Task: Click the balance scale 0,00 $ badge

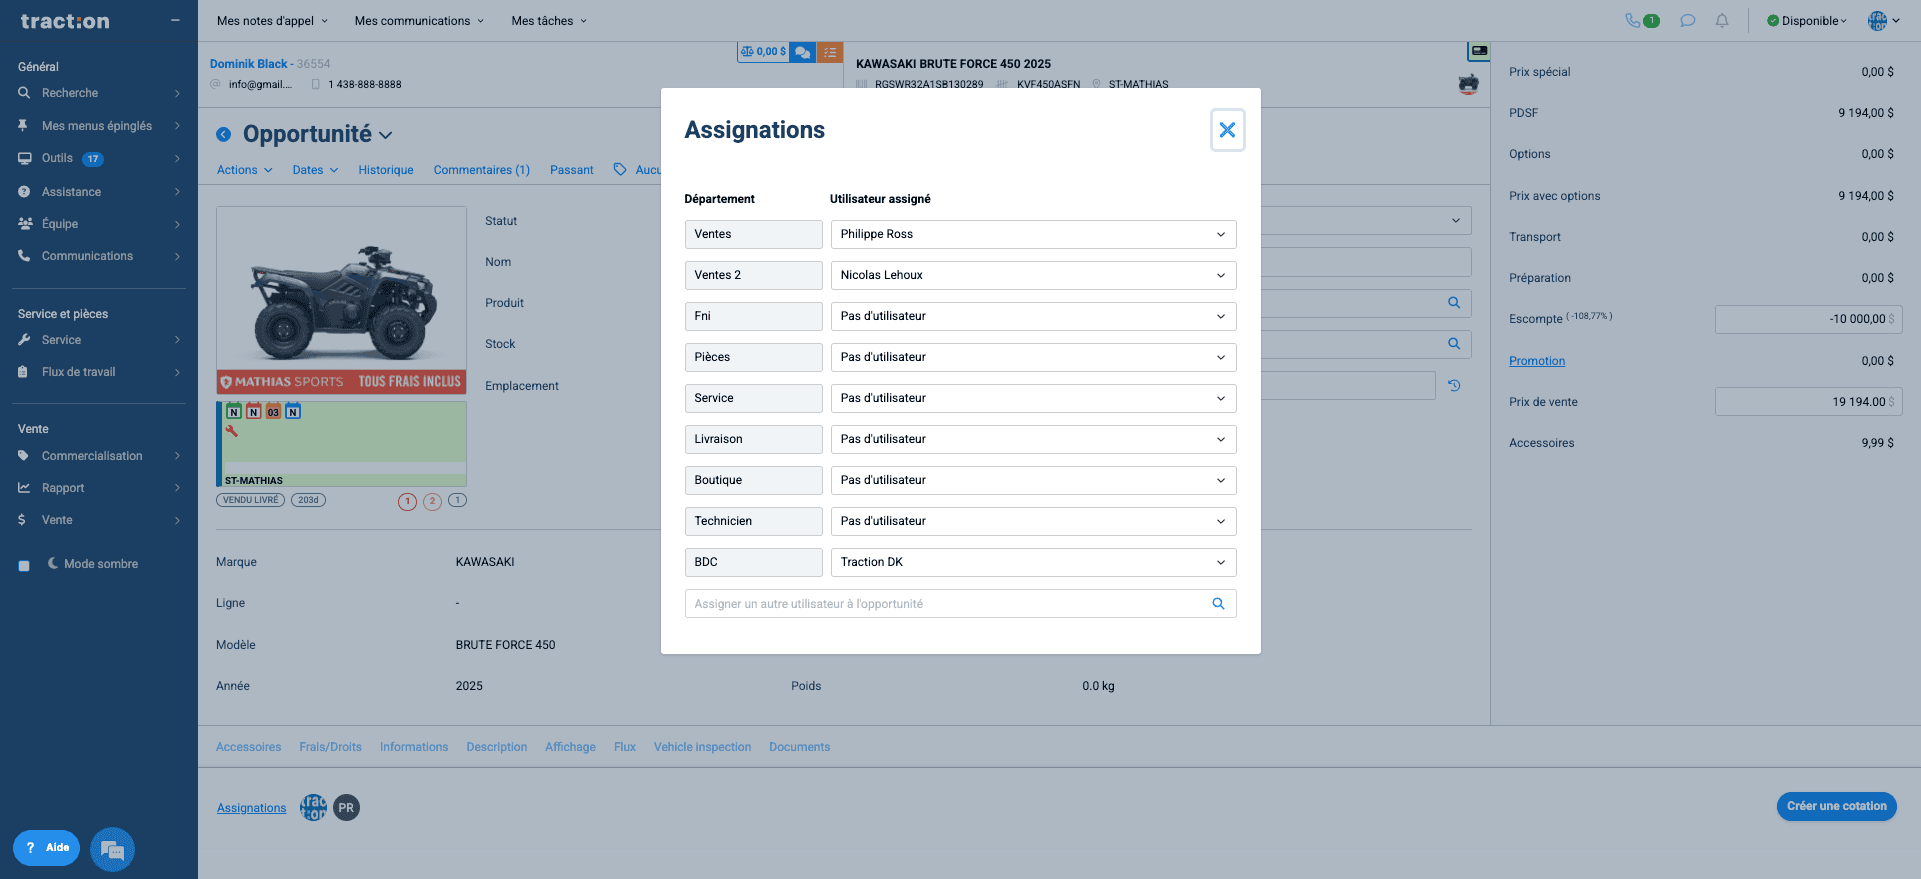Action: (x=763, y=52)
